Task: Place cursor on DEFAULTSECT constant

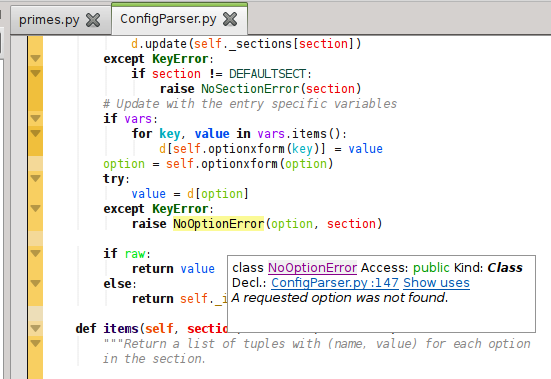Action: tap(267, 74)
